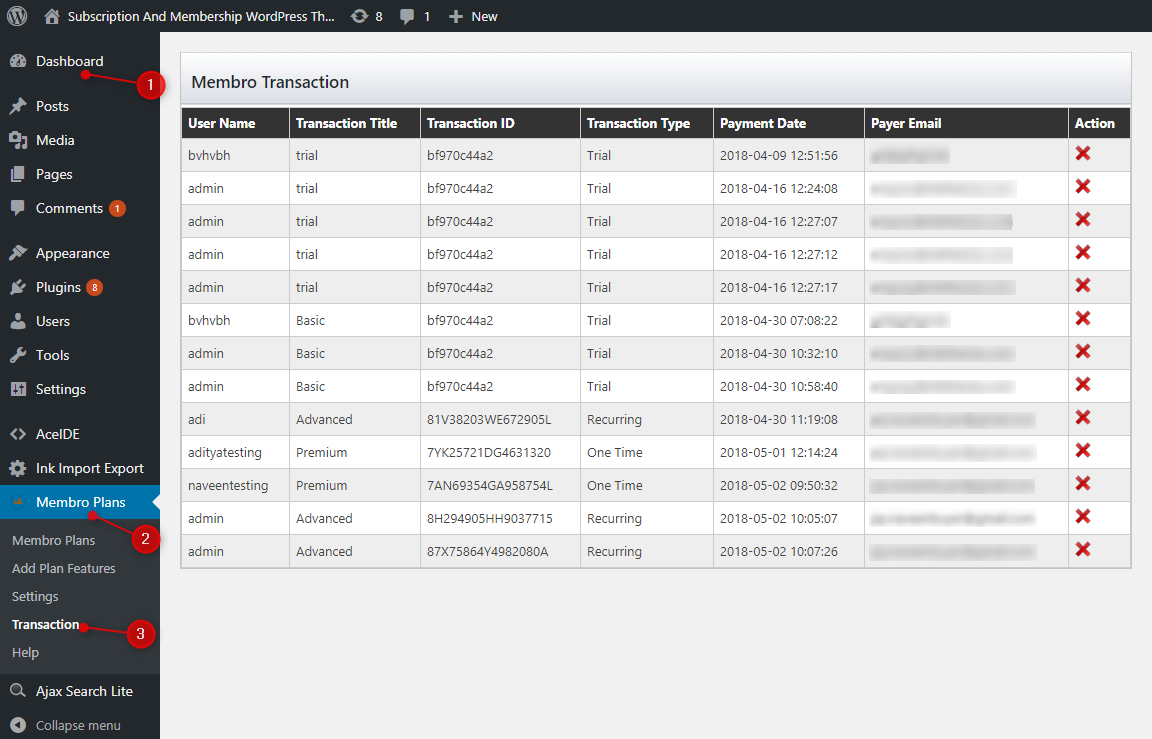
Task: Click the Posts pin icon
Action: click(x=18, y=106)
